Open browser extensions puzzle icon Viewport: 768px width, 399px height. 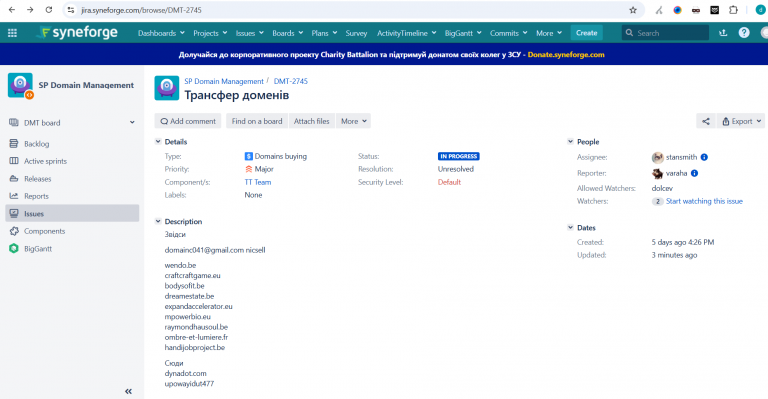[733, 10]
